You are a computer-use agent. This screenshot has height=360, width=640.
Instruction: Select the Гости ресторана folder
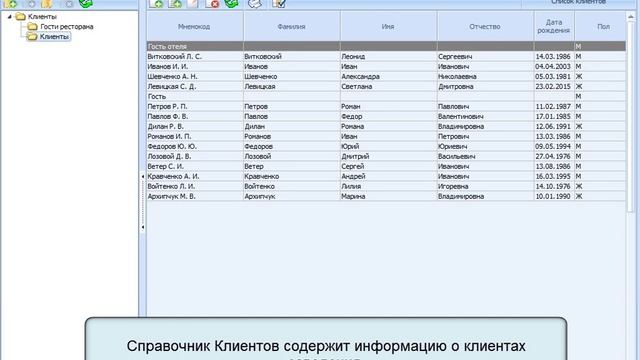click(x=67, y=27)
